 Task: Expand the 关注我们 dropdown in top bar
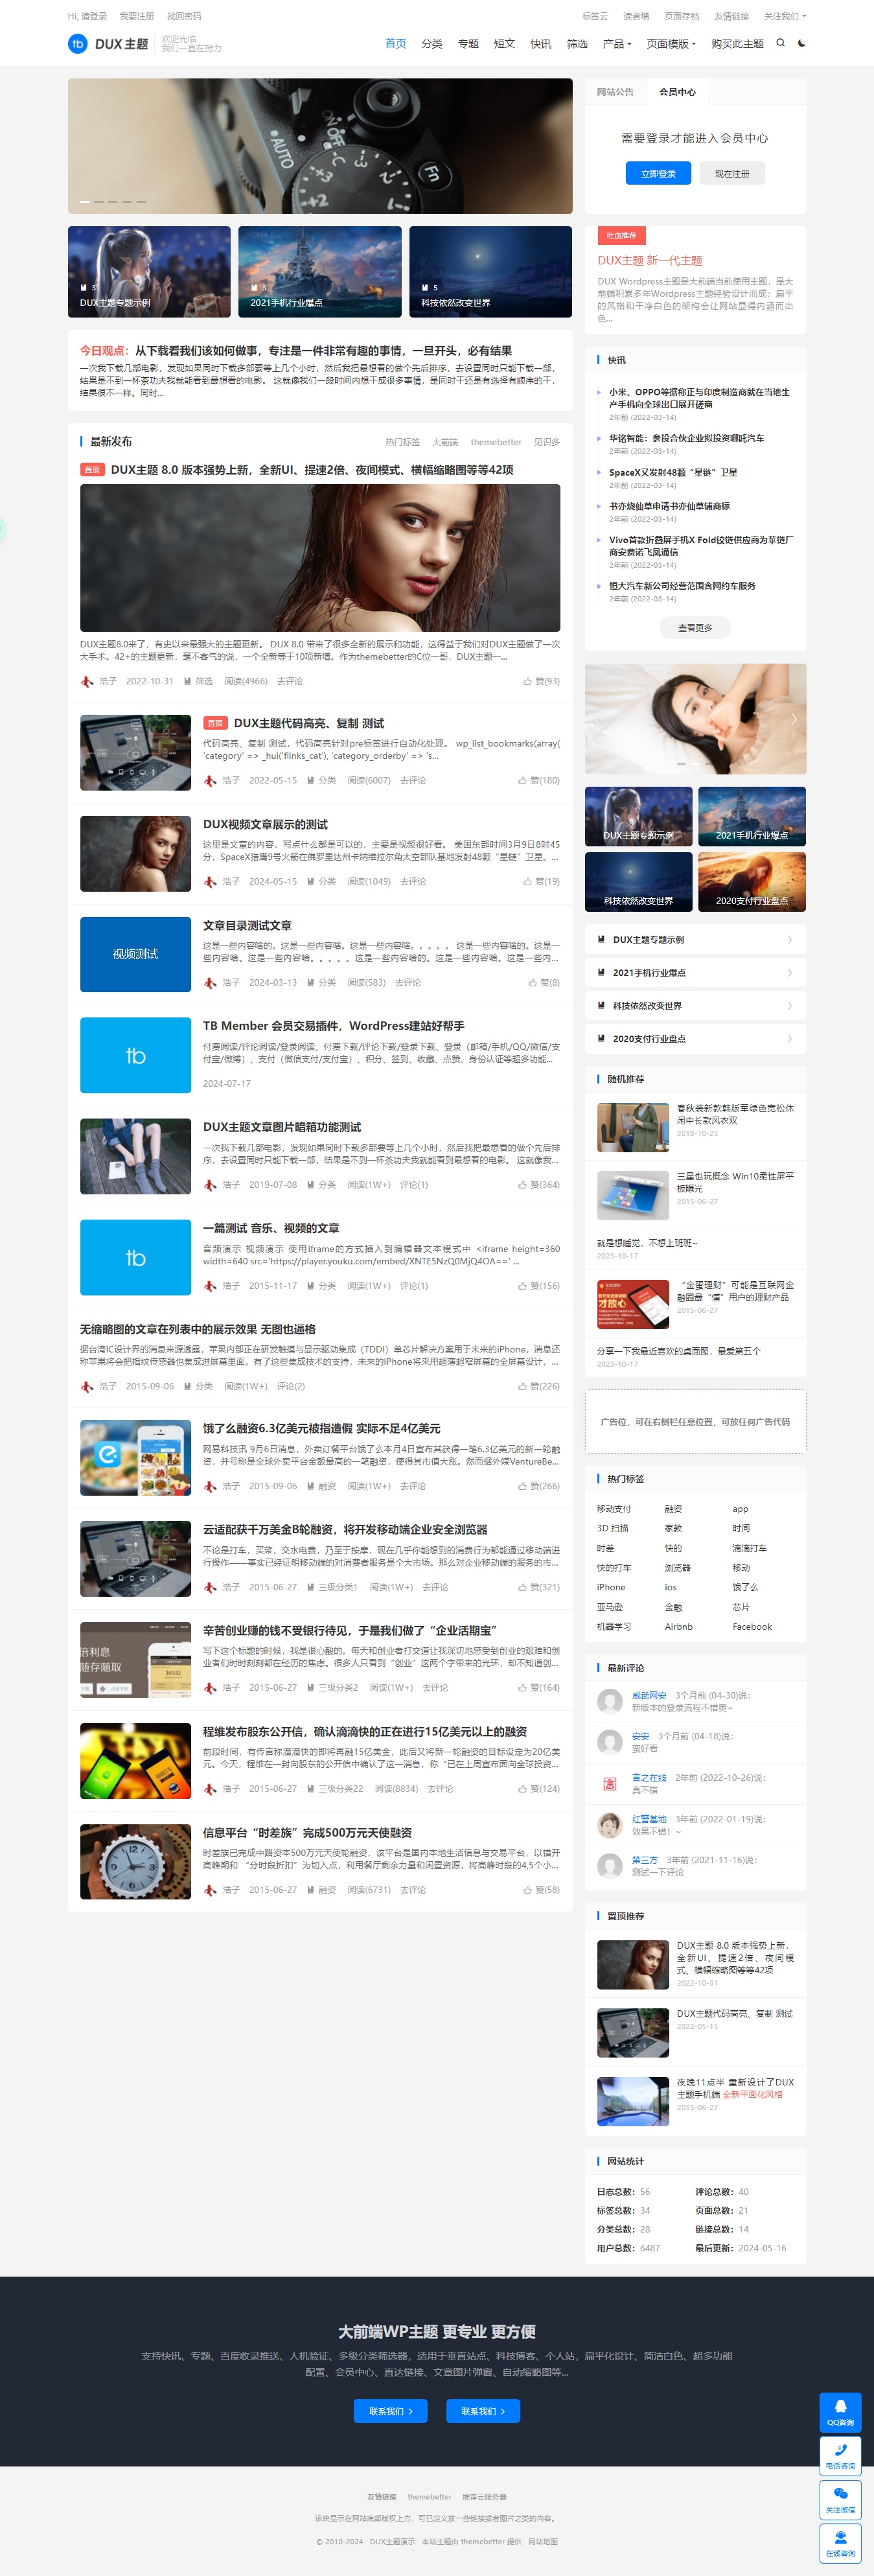pyautogui.click(x=784, y=16)
